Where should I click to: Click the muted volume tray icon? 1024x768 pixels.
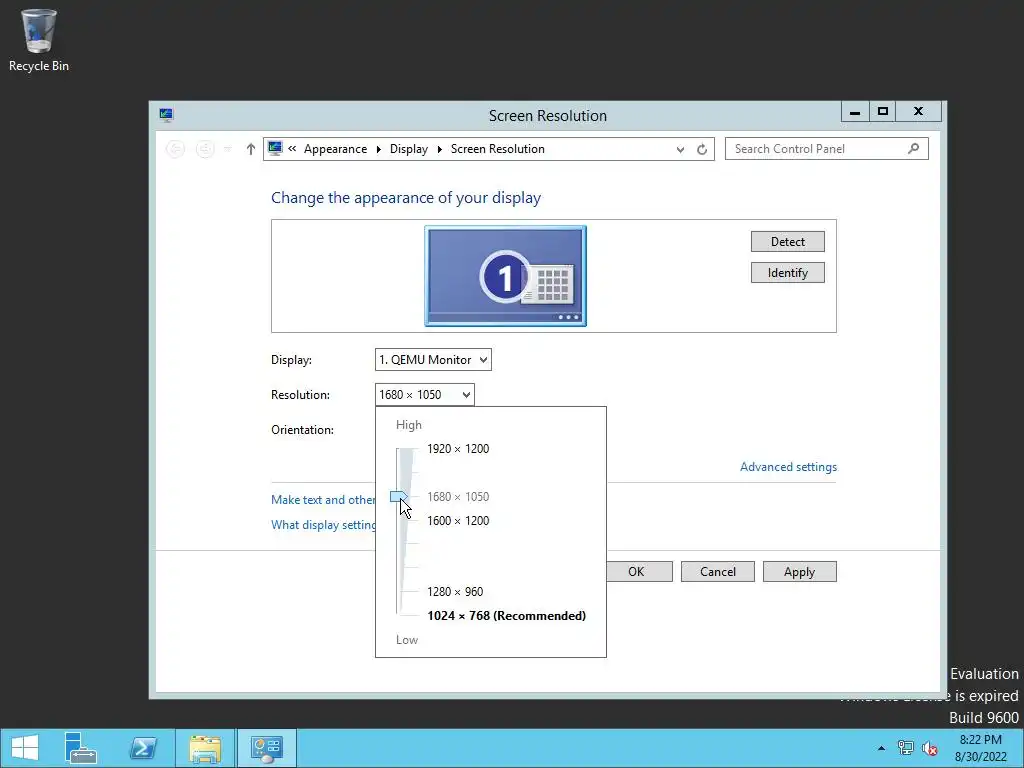(929, 748)
